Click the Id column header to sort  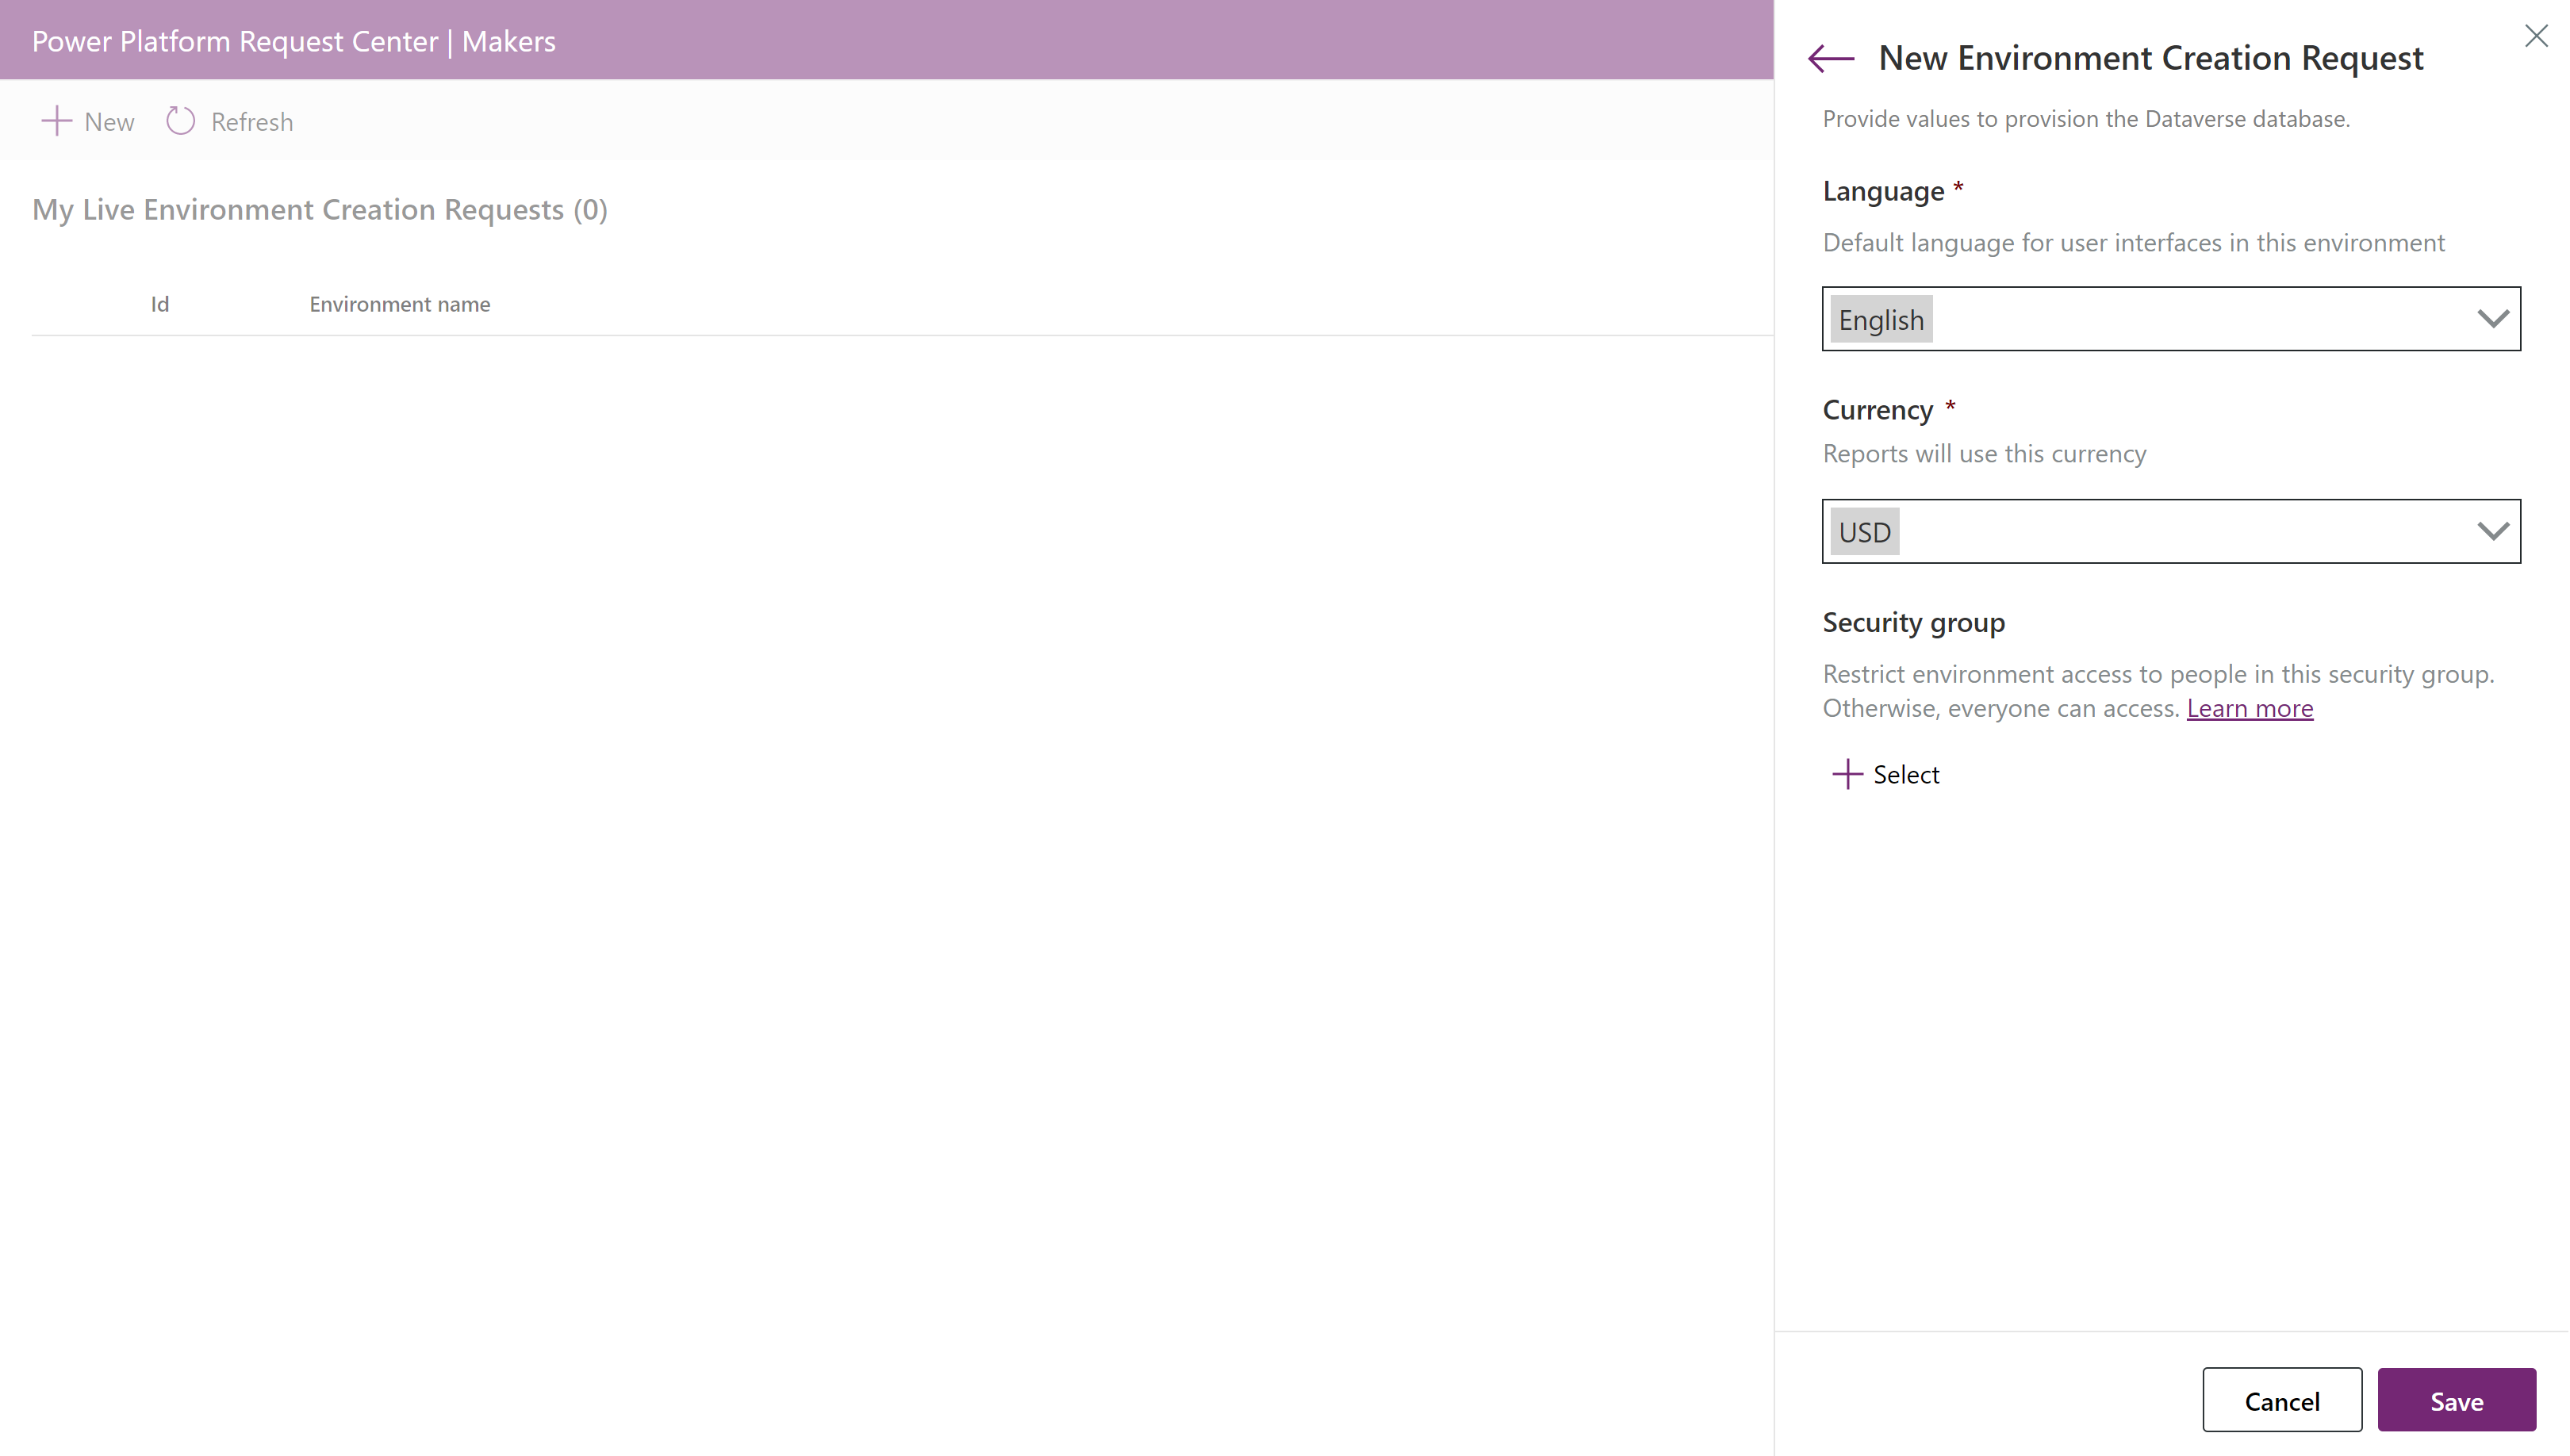point(159,304)
